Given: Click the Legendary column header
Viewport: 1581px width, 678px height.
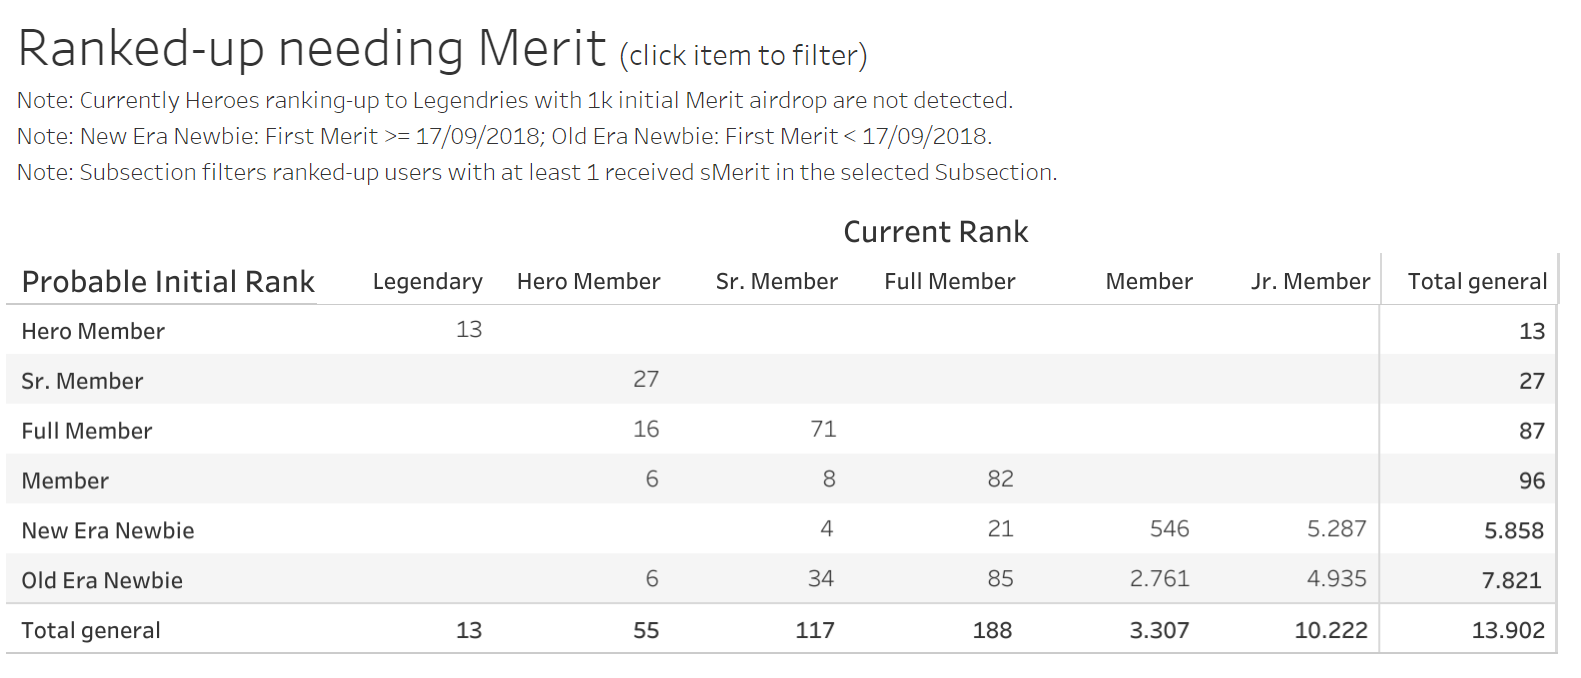Looking at the screenshot, I should pyautogui.click(x=427, y=282).
